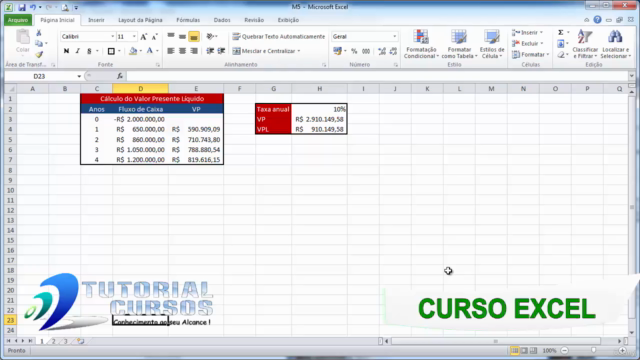
Task: Expand the Inserir cells dropdown
Action: pyautogui.click(x=541, y=33)
